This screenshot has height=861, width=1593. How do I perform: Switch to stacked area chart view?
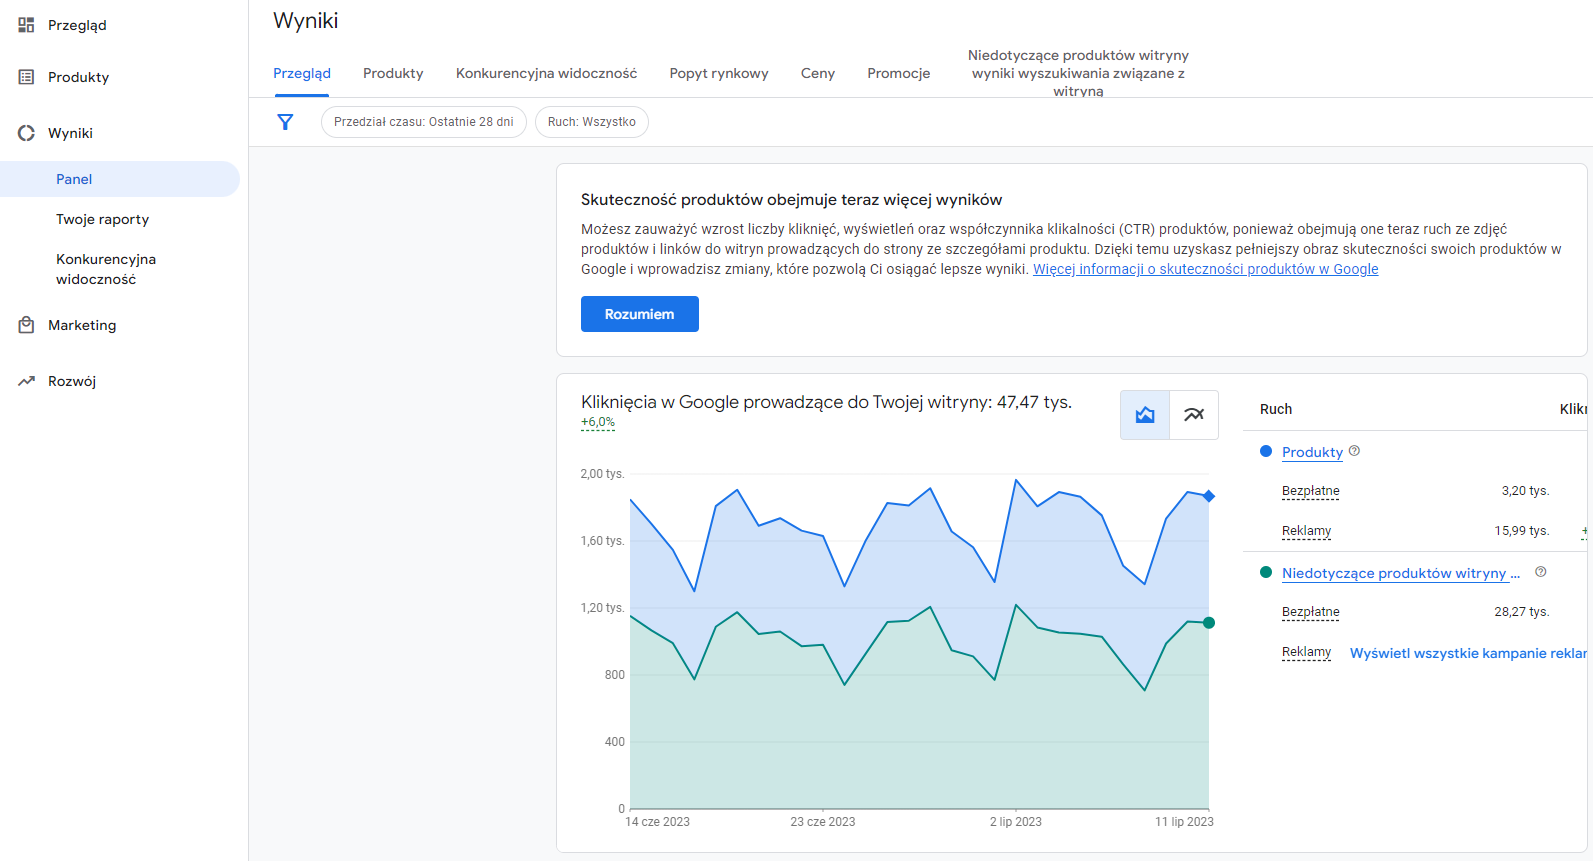point(1145,415)
